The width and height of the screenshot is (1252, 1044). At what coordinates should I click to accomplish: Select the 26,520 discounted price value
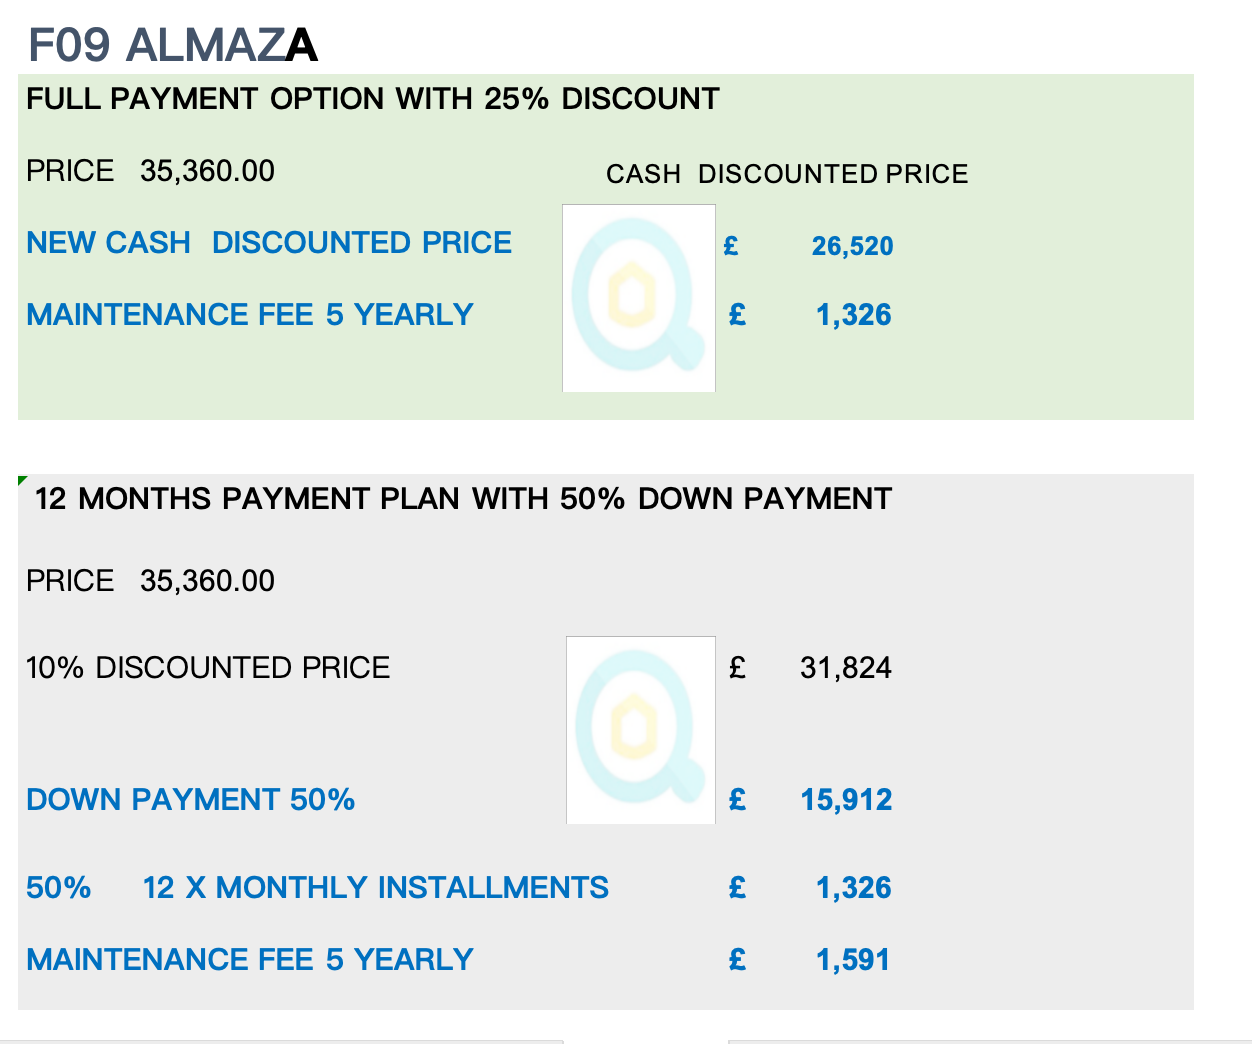[852, 246]
